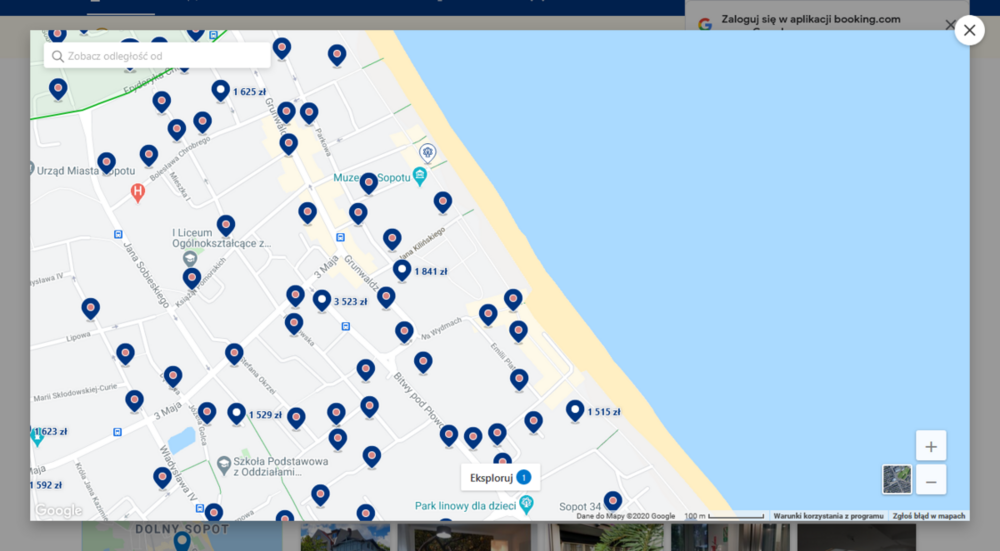Viewport: 1000px width, 551px height.
Task: Click the 1 529 zł map pin
Action: (237, 412)
